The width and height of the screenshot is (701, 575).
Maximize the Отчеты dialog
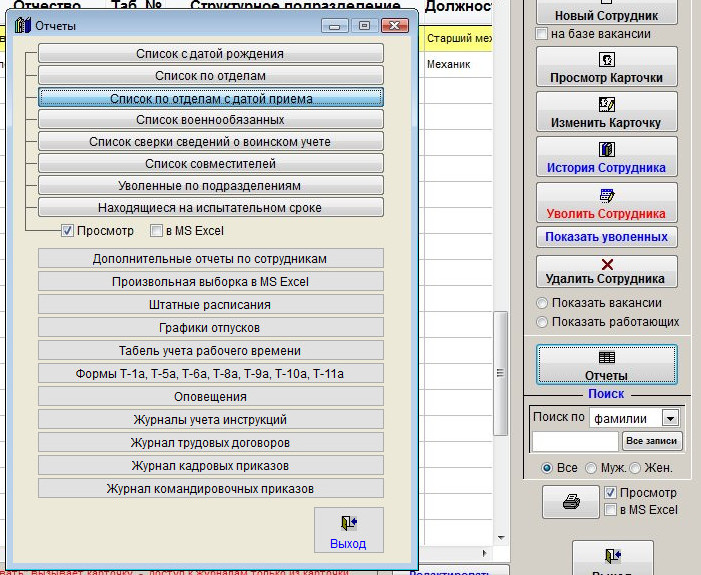pos(364,25)
